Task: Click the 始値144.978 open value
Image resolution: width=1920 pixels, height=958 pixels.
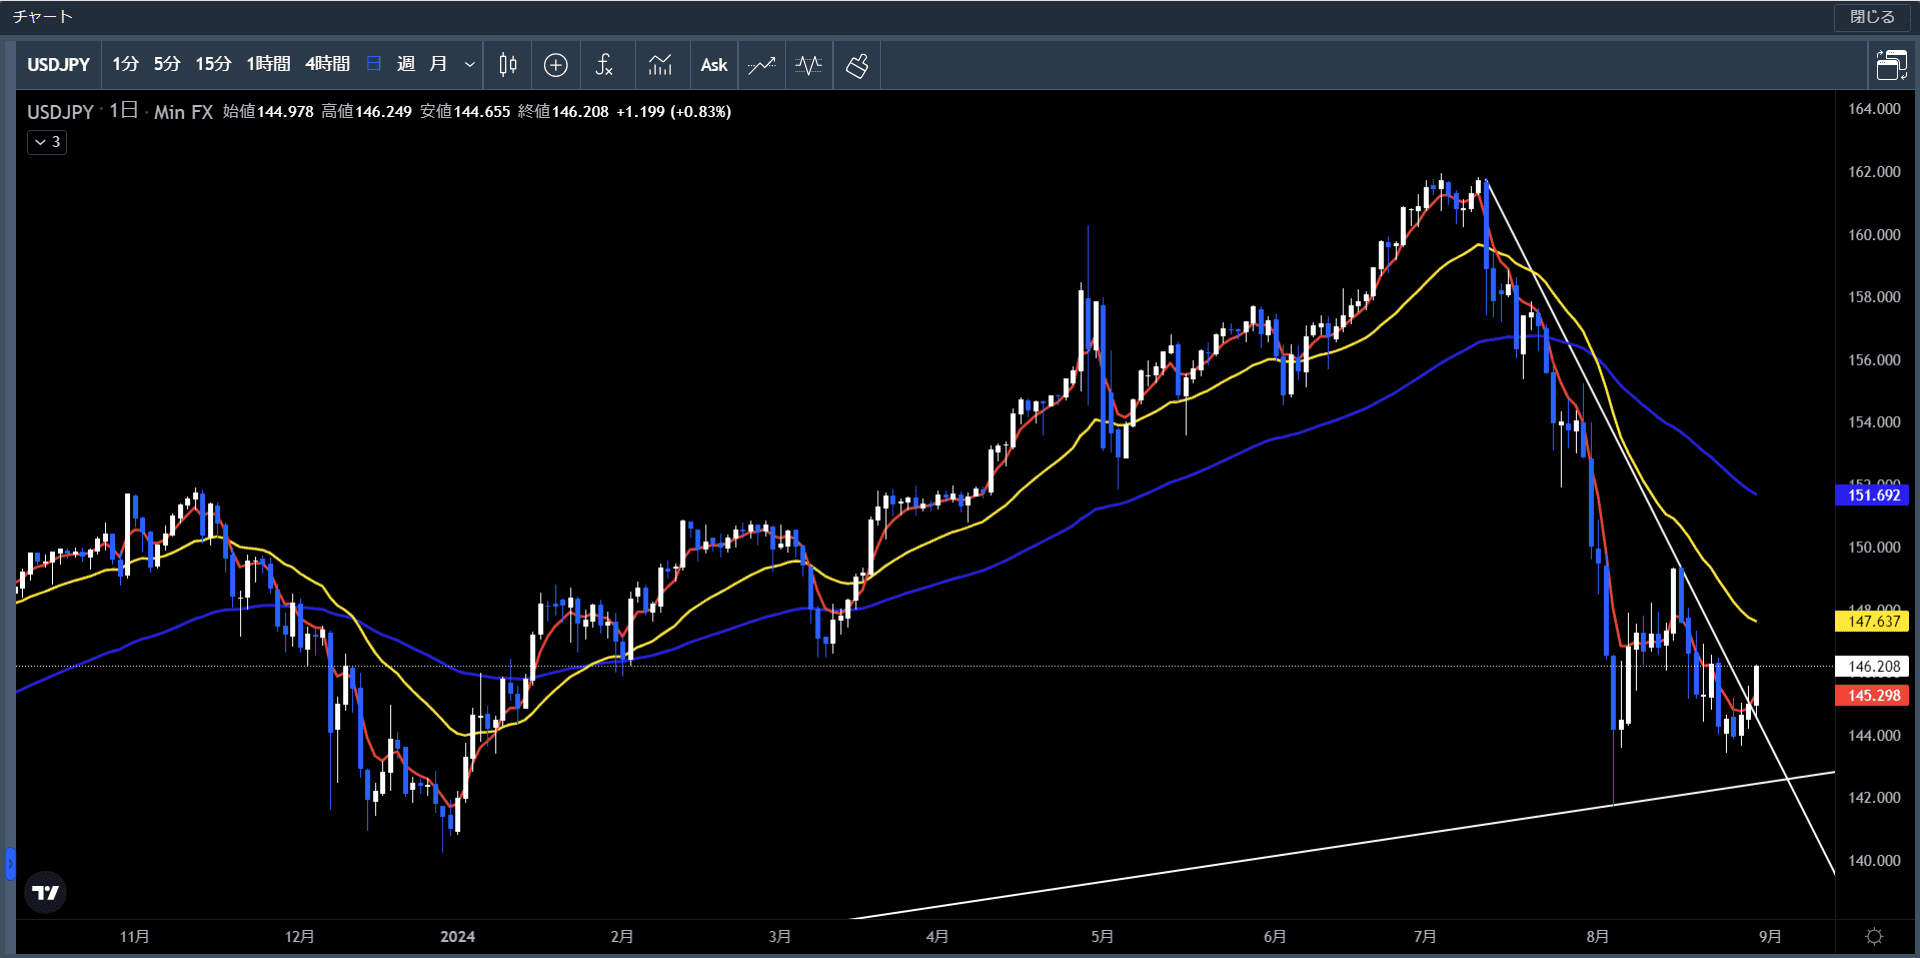Action: point(268,112)
